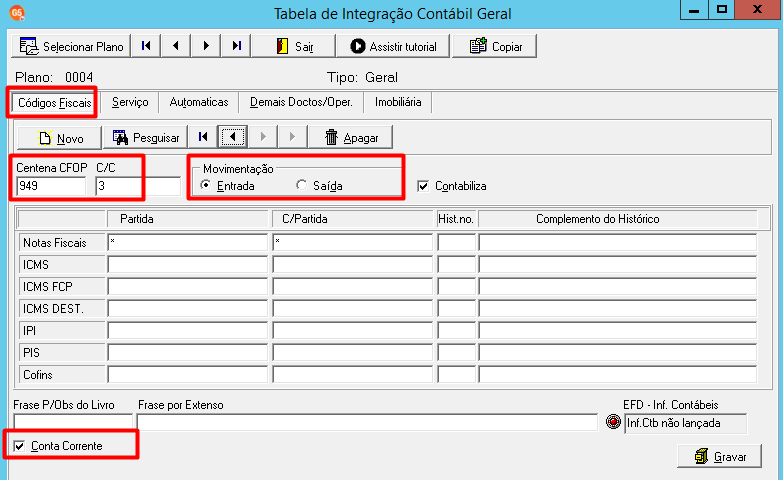This screenshot has height=480, width=783.
Task: Click Sair exit door icon
Action: (283, 46)
